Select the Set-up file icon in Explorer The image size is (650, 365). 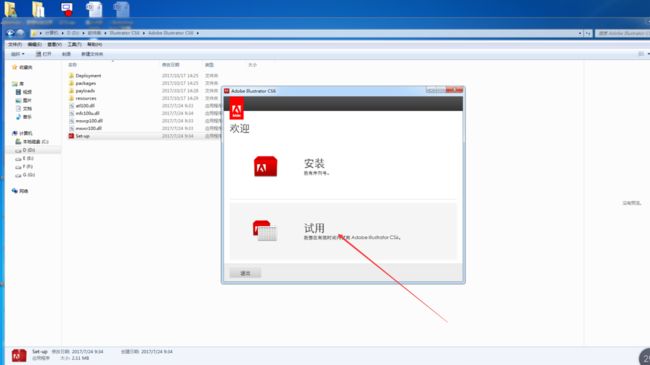71,136
